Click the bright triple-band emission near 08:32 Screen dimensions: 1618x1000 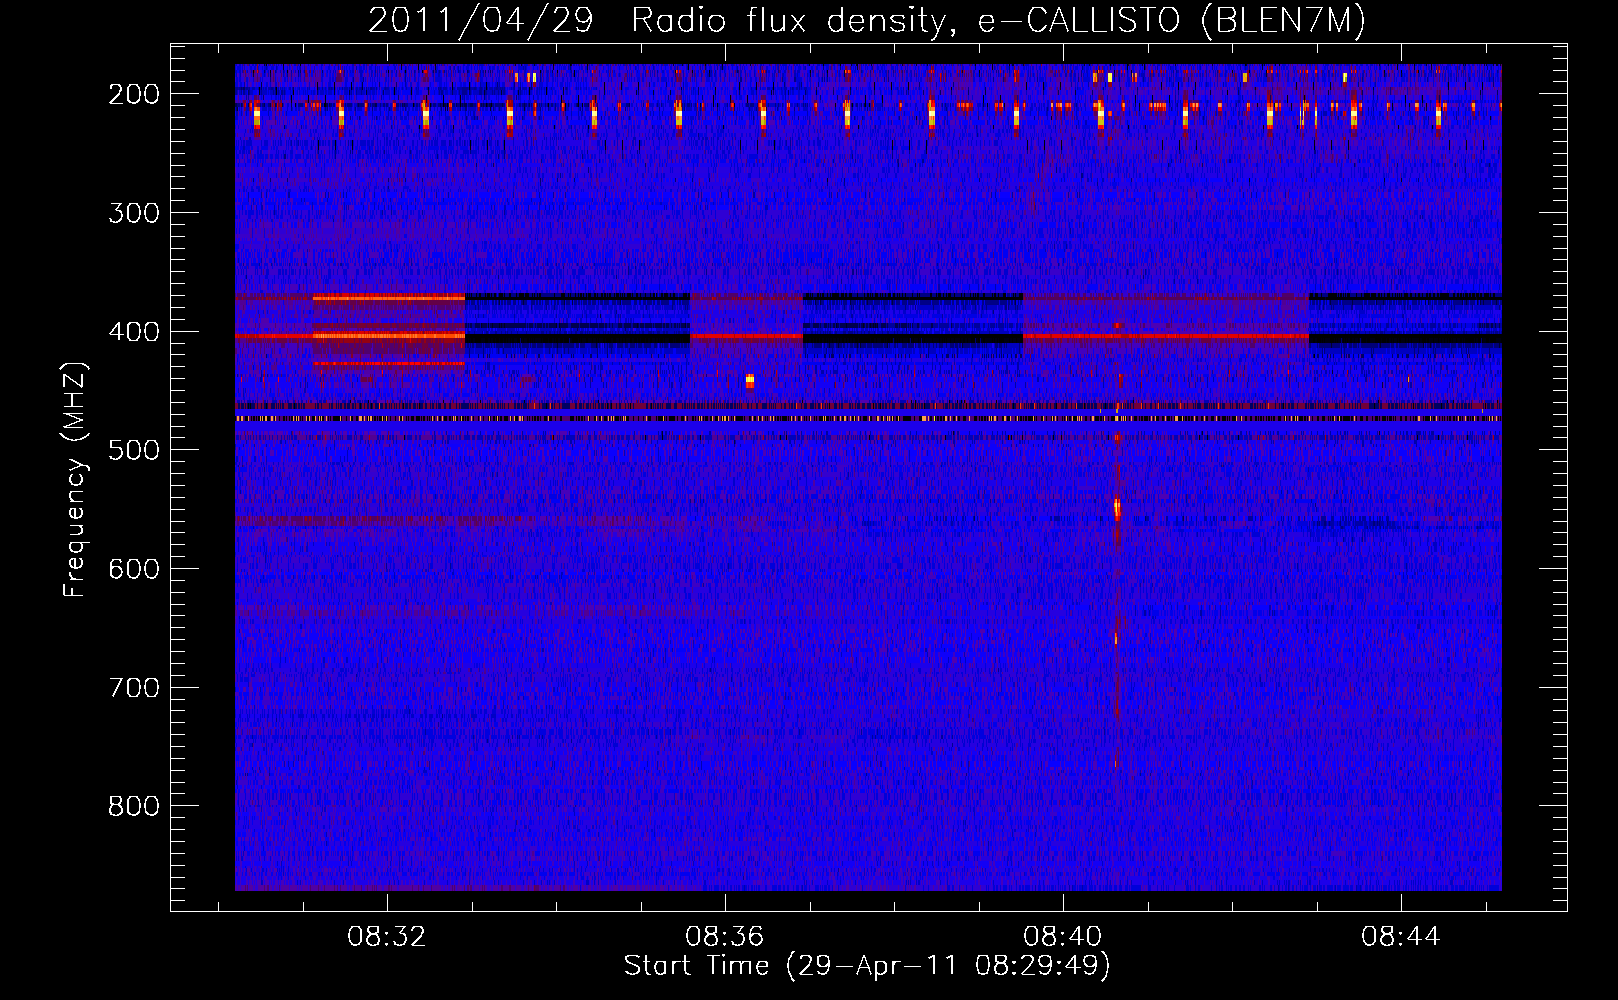coord(389,331)
